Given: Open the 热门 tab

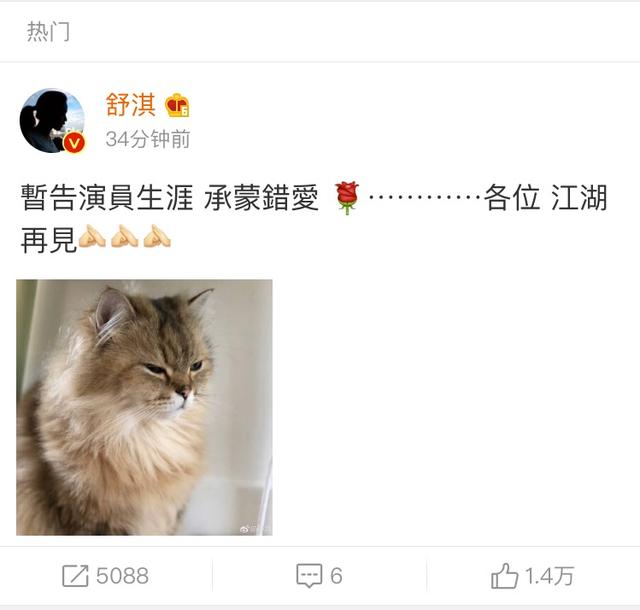Looking at the screenshot, I should pyautogui.click(x=48, y=31).
